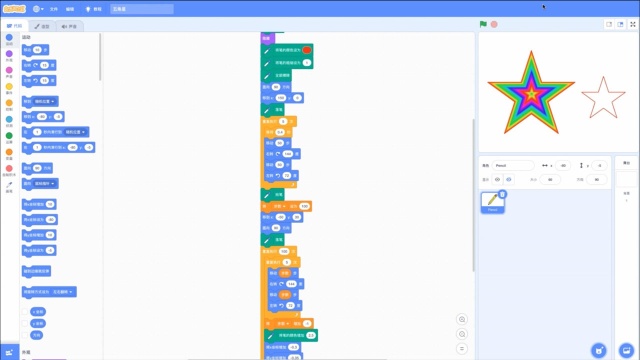Zoom out of the code workspace
The height and width of the screenshot is (360, 640).
point(462,334)
